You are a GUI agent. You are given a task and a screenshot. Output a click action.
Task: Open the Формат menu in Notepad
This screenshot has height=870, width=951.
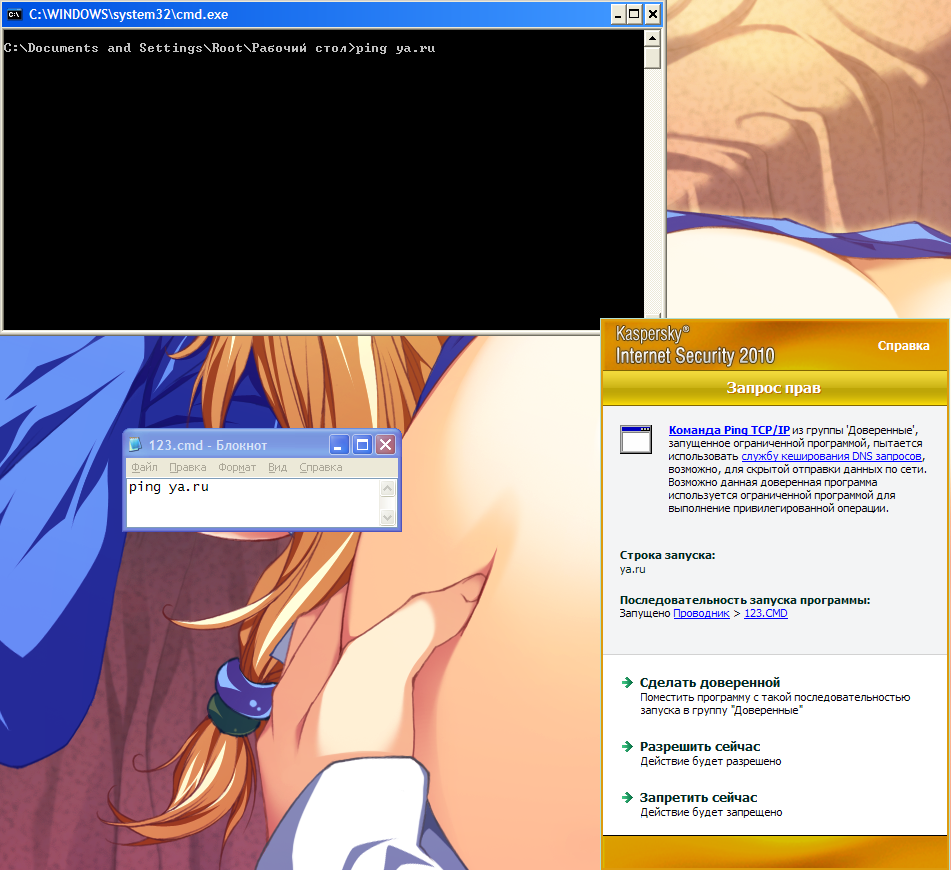click(x=237, y=467)
